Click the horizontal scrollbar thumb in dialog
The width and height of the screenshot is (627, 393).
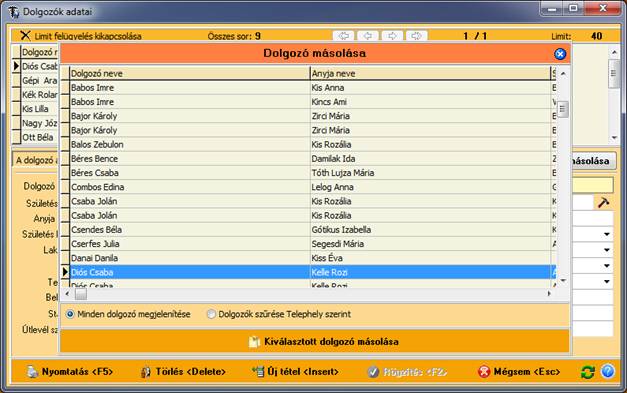[80, 294]
